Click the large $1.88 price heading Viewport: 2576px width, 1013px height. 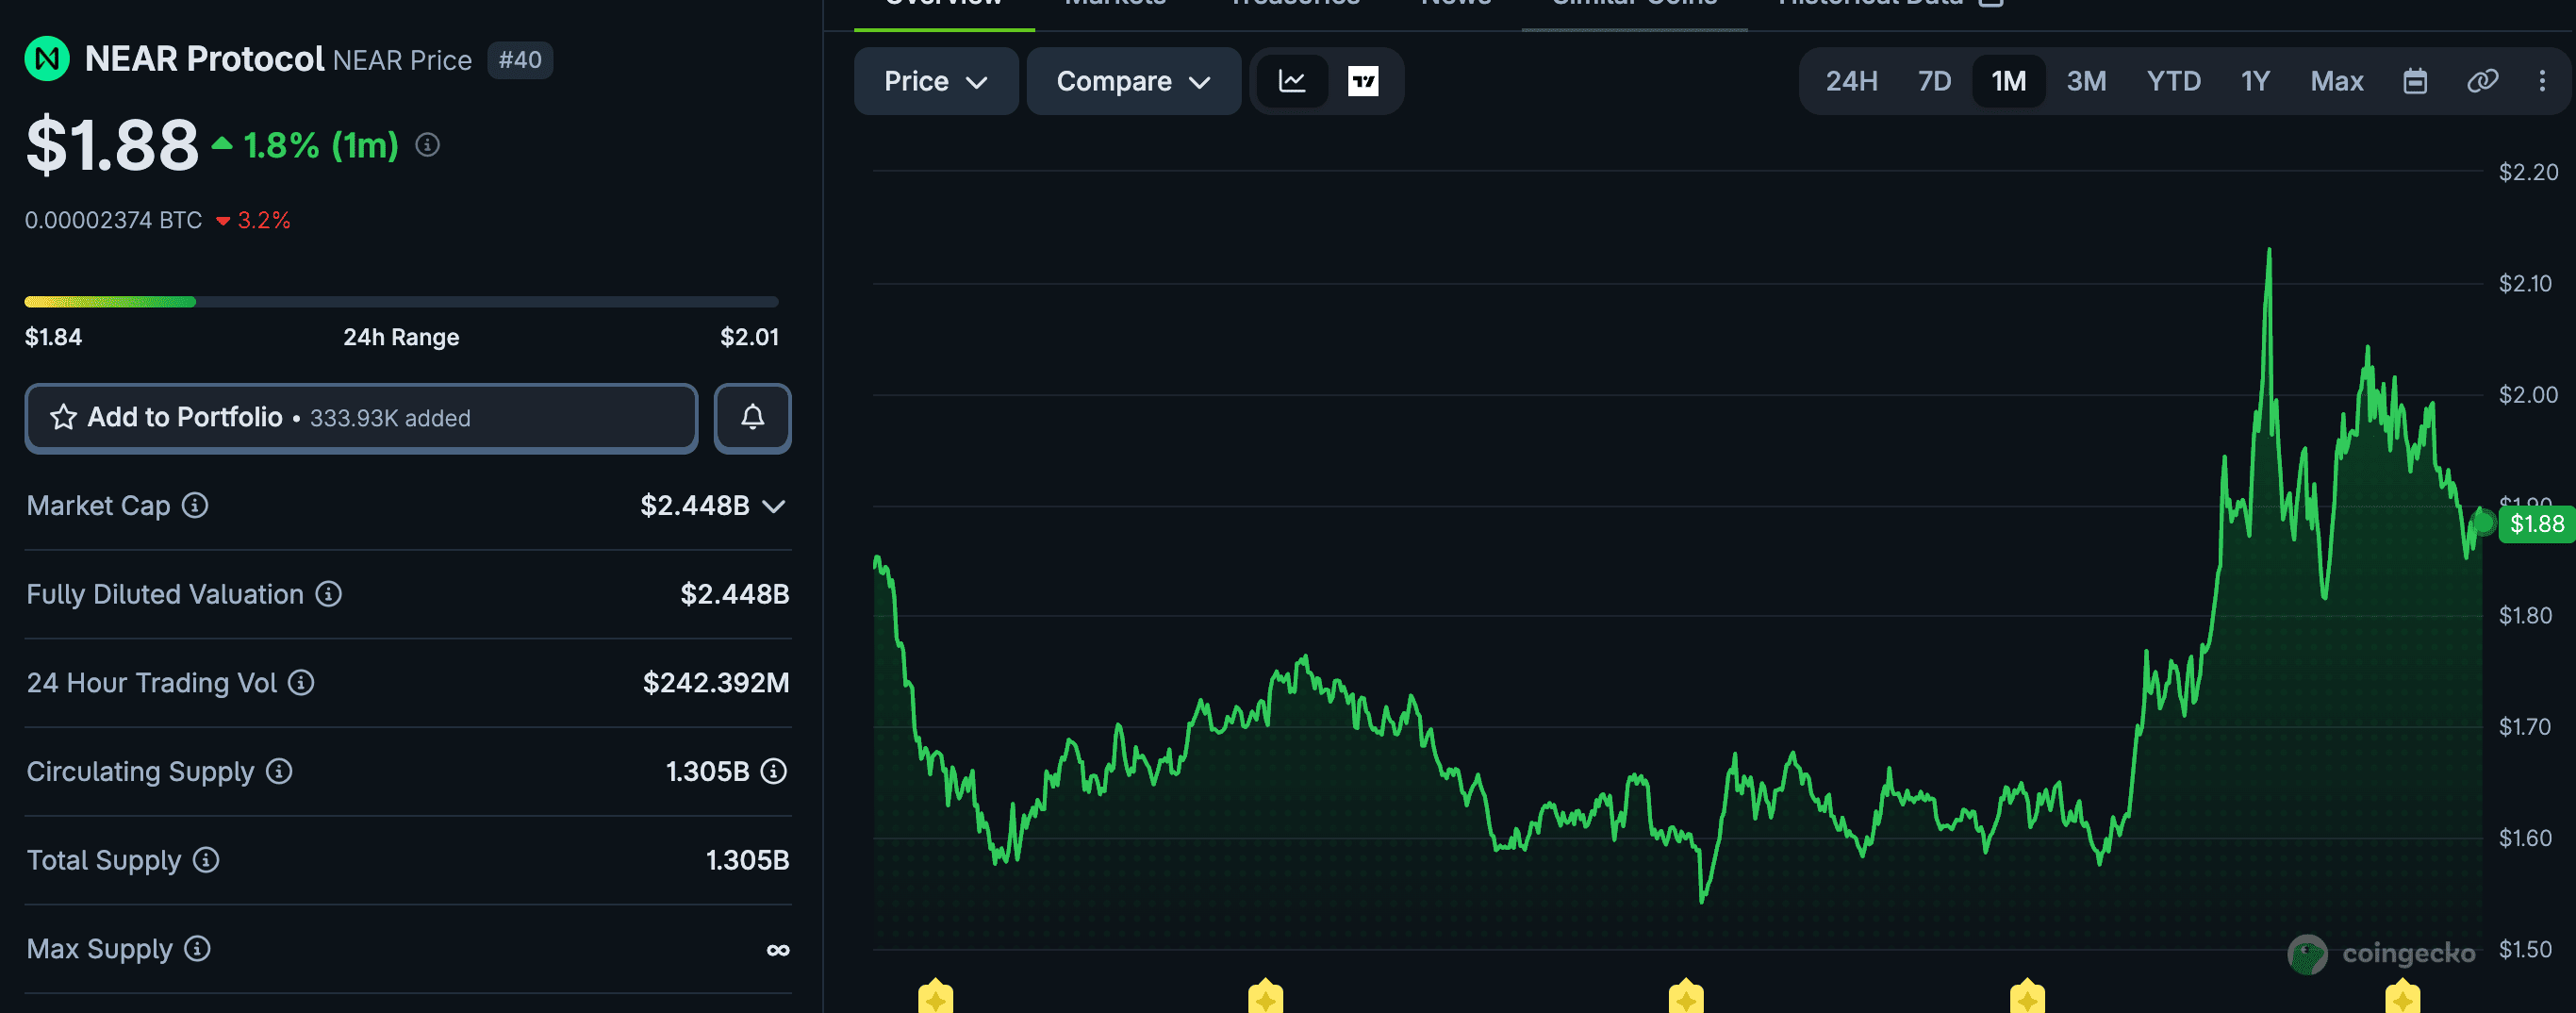[x=112, y=145]
